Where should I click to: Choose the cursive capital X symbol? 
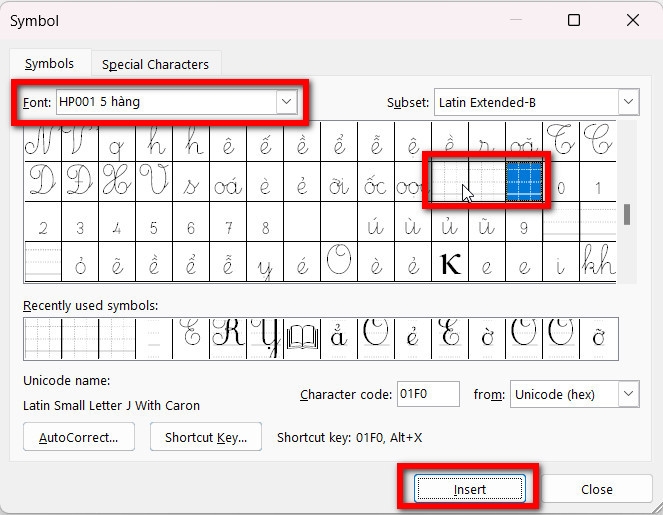click(117, 182)
